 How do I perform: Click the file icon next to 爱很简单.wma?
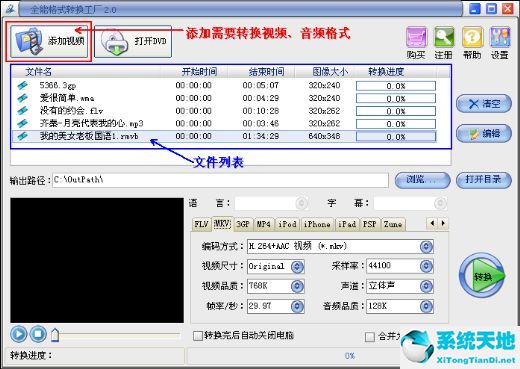(22, 98)
